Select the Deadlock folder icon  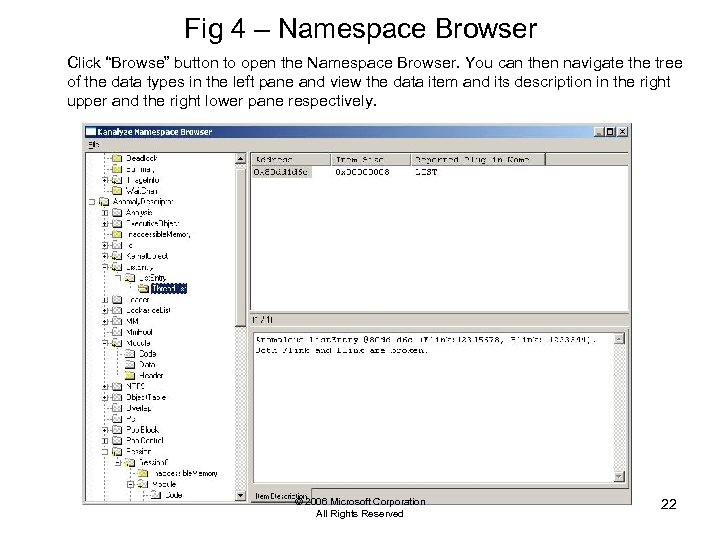[117, 158]
